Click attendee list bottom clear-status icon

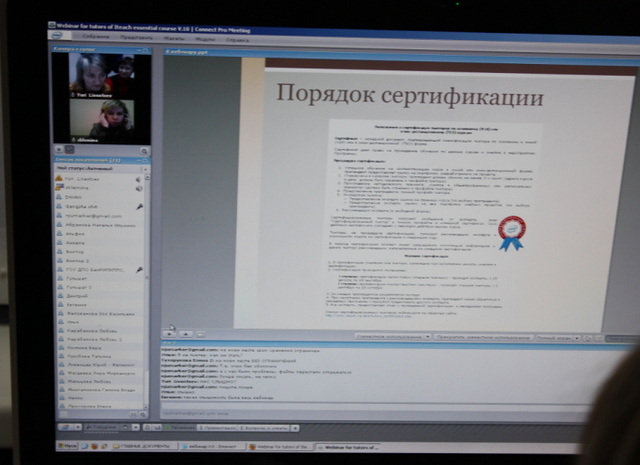coord(133,414)
